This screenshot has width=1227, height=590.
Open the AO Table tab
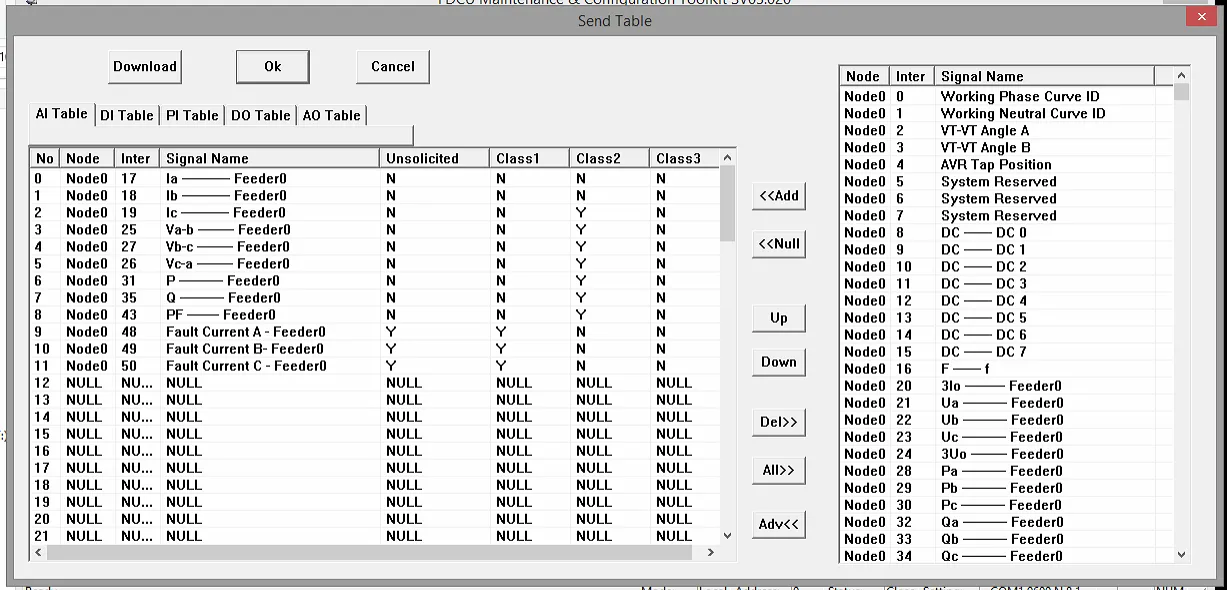point(331,116)
